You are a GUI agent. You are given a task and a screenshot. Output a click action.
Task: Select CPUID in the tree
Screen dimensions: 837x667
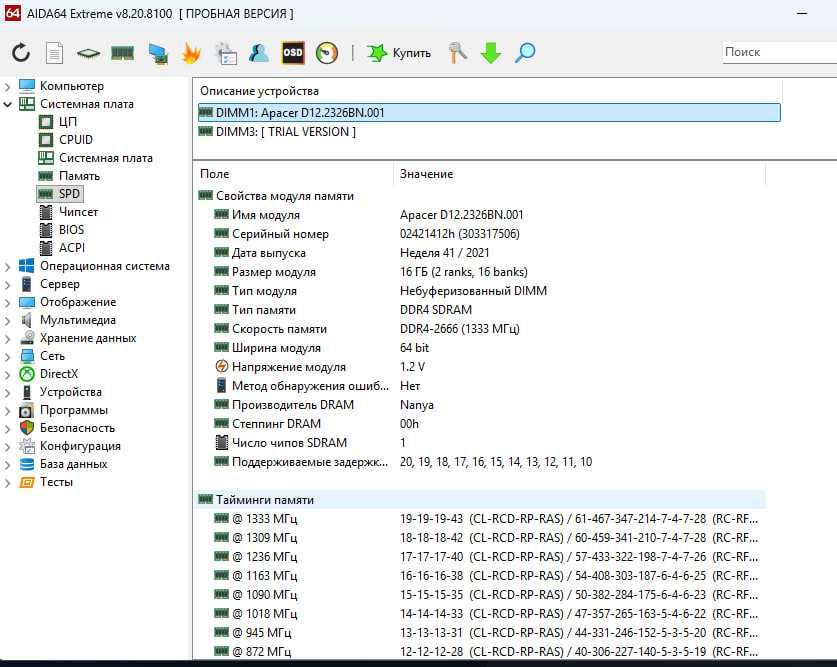(x=76, y=140)
